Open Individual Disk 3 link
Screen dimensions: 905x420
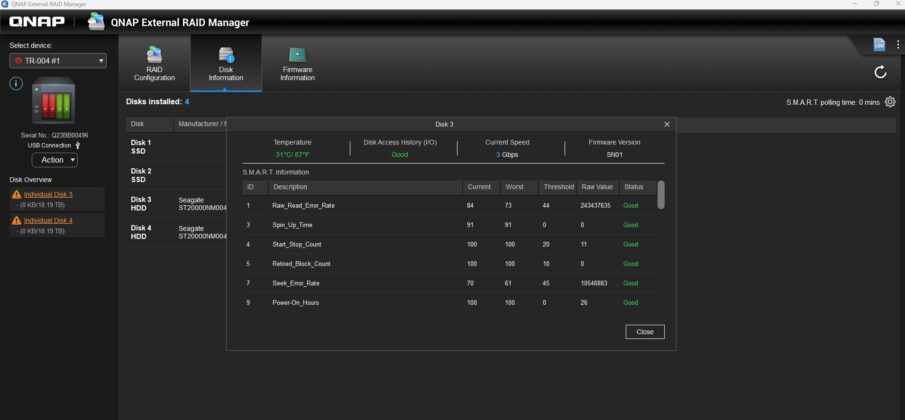click(x=48, y=194)
